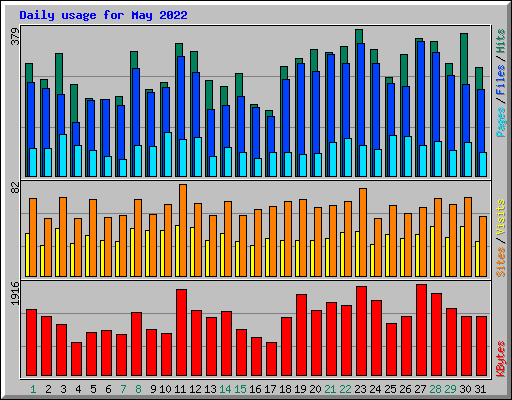Click day 13 on the x-axis
512x400 pixels.
pos(210,389)
